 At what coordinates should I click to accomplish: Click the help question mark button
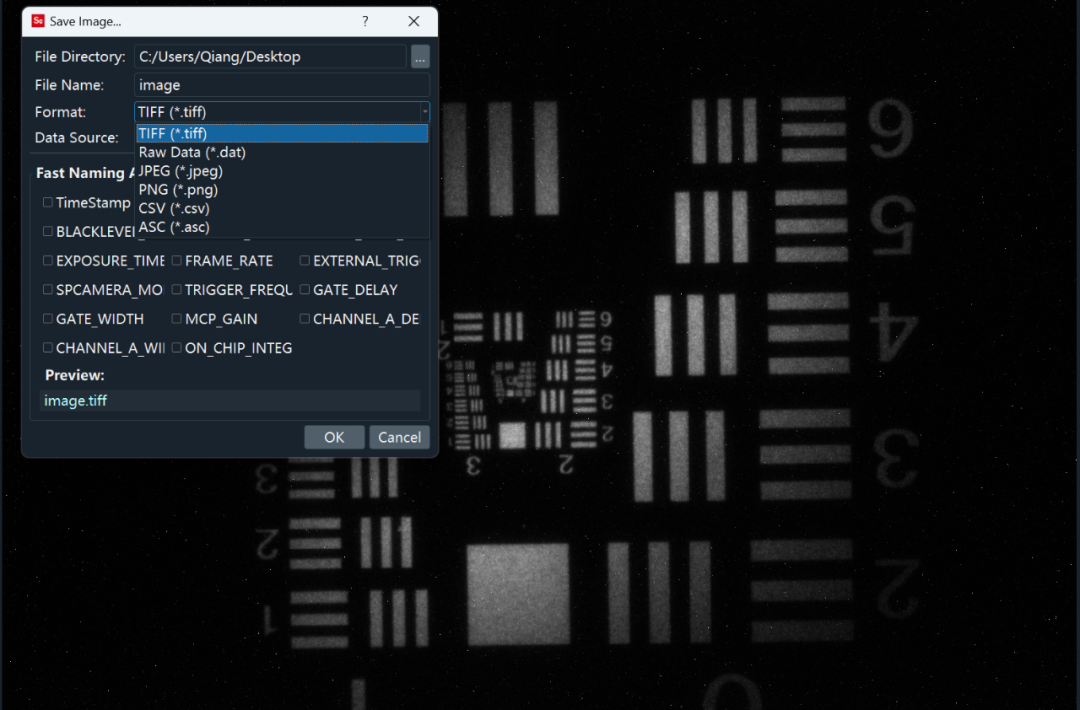tap(365, 21)
